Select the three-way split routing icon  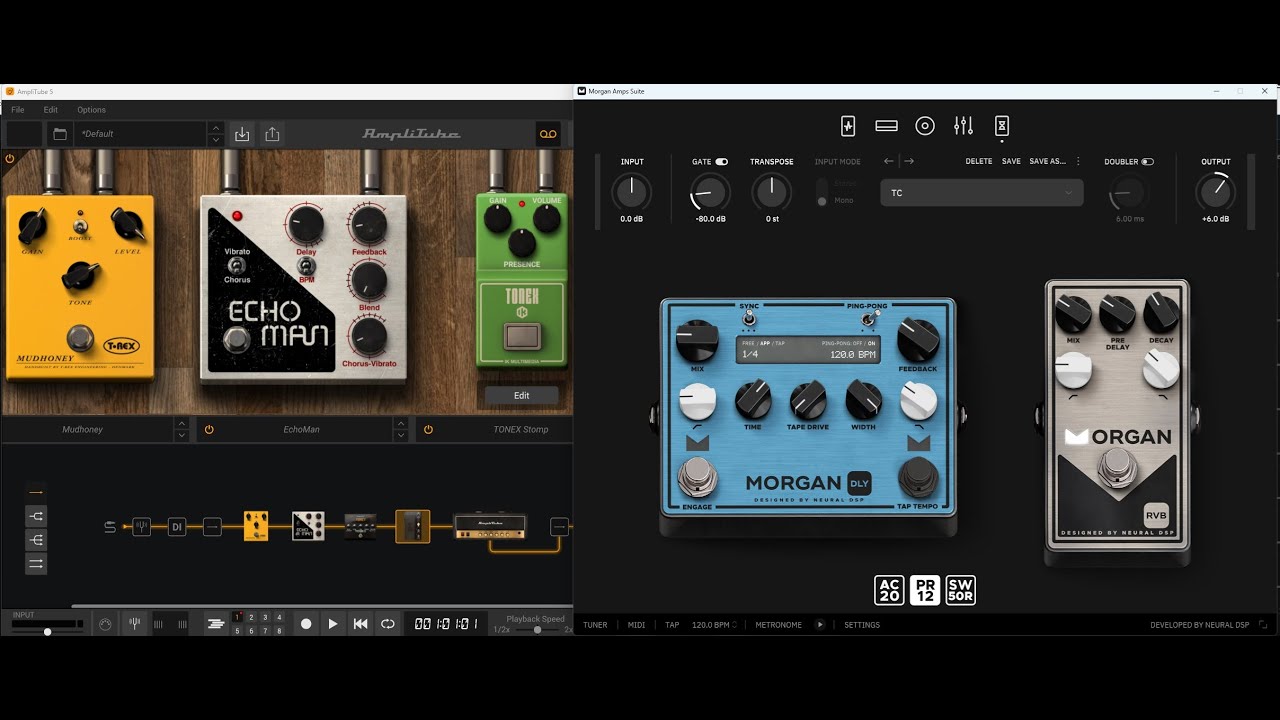coord(36,540)
